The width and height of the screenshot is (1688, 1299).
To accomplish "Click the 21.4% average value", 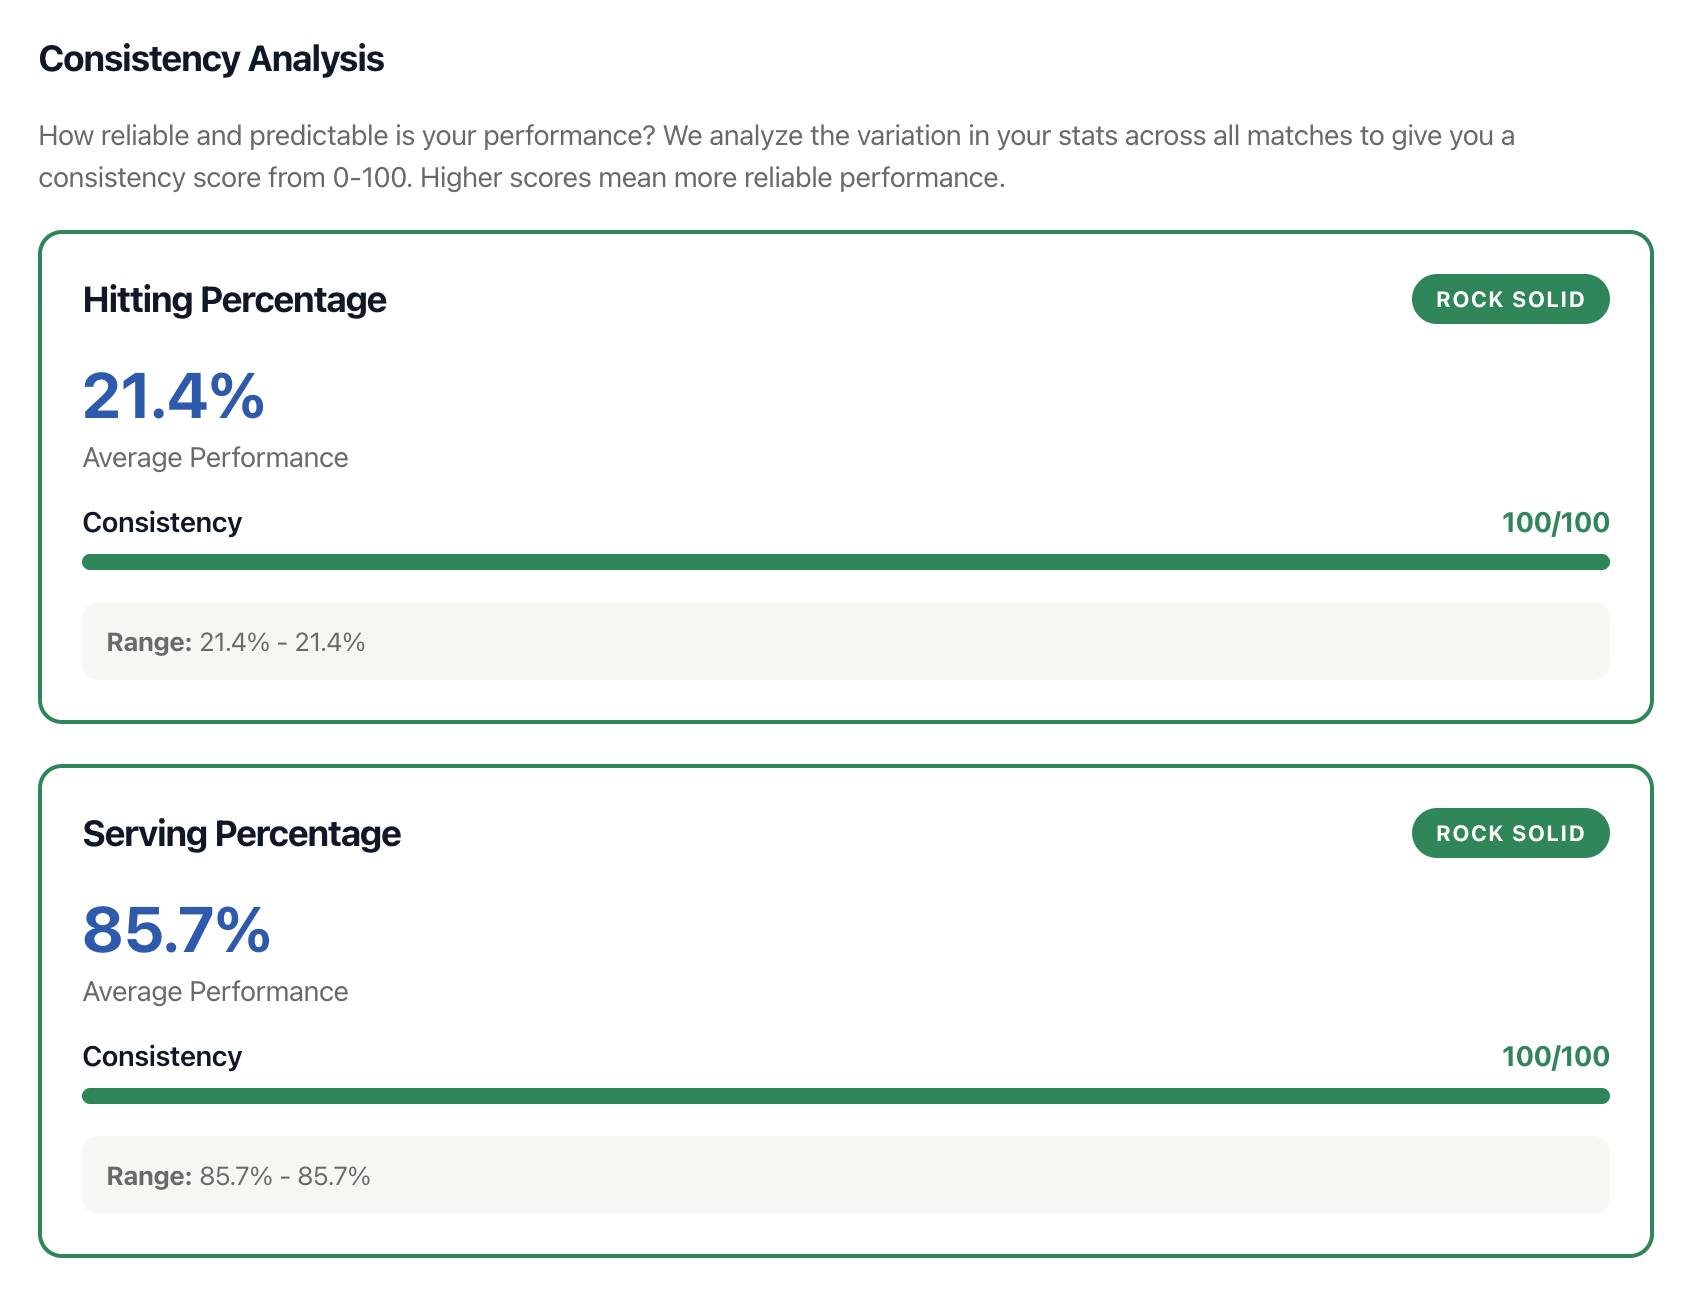I will coord(173,396).
